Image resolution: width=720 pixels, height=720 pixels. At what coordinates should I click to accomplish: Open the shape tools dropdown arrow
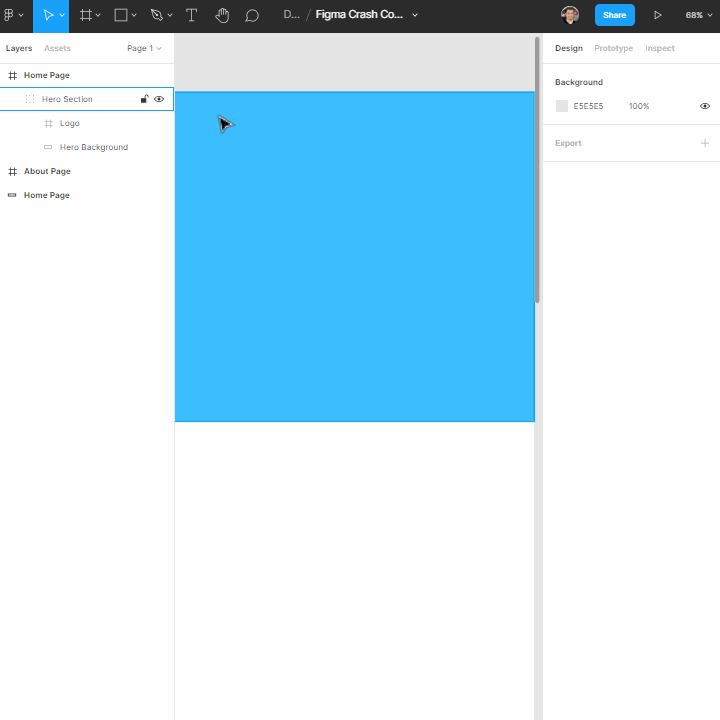click(x=134, y=15)
